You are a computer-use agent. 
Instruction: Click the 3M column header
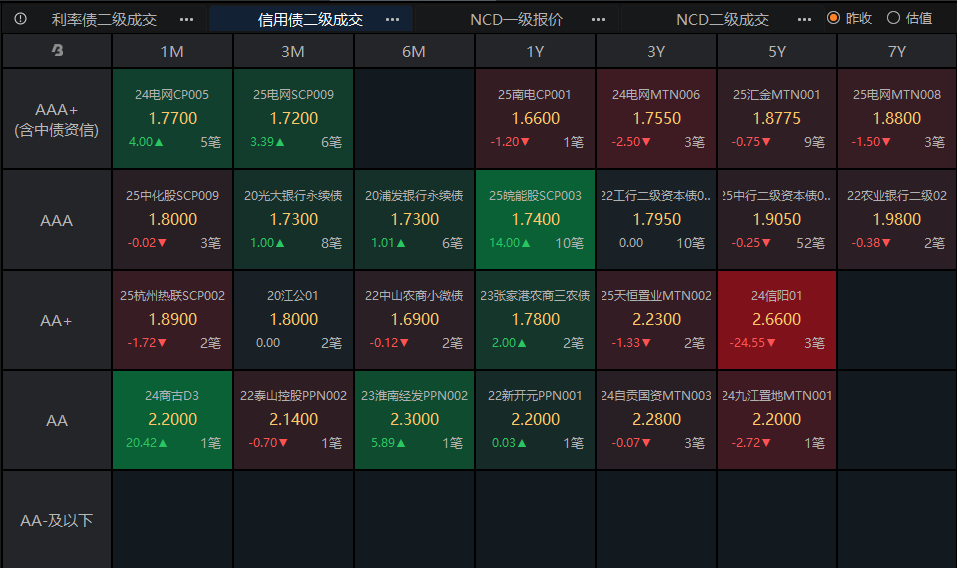point(293,51)
